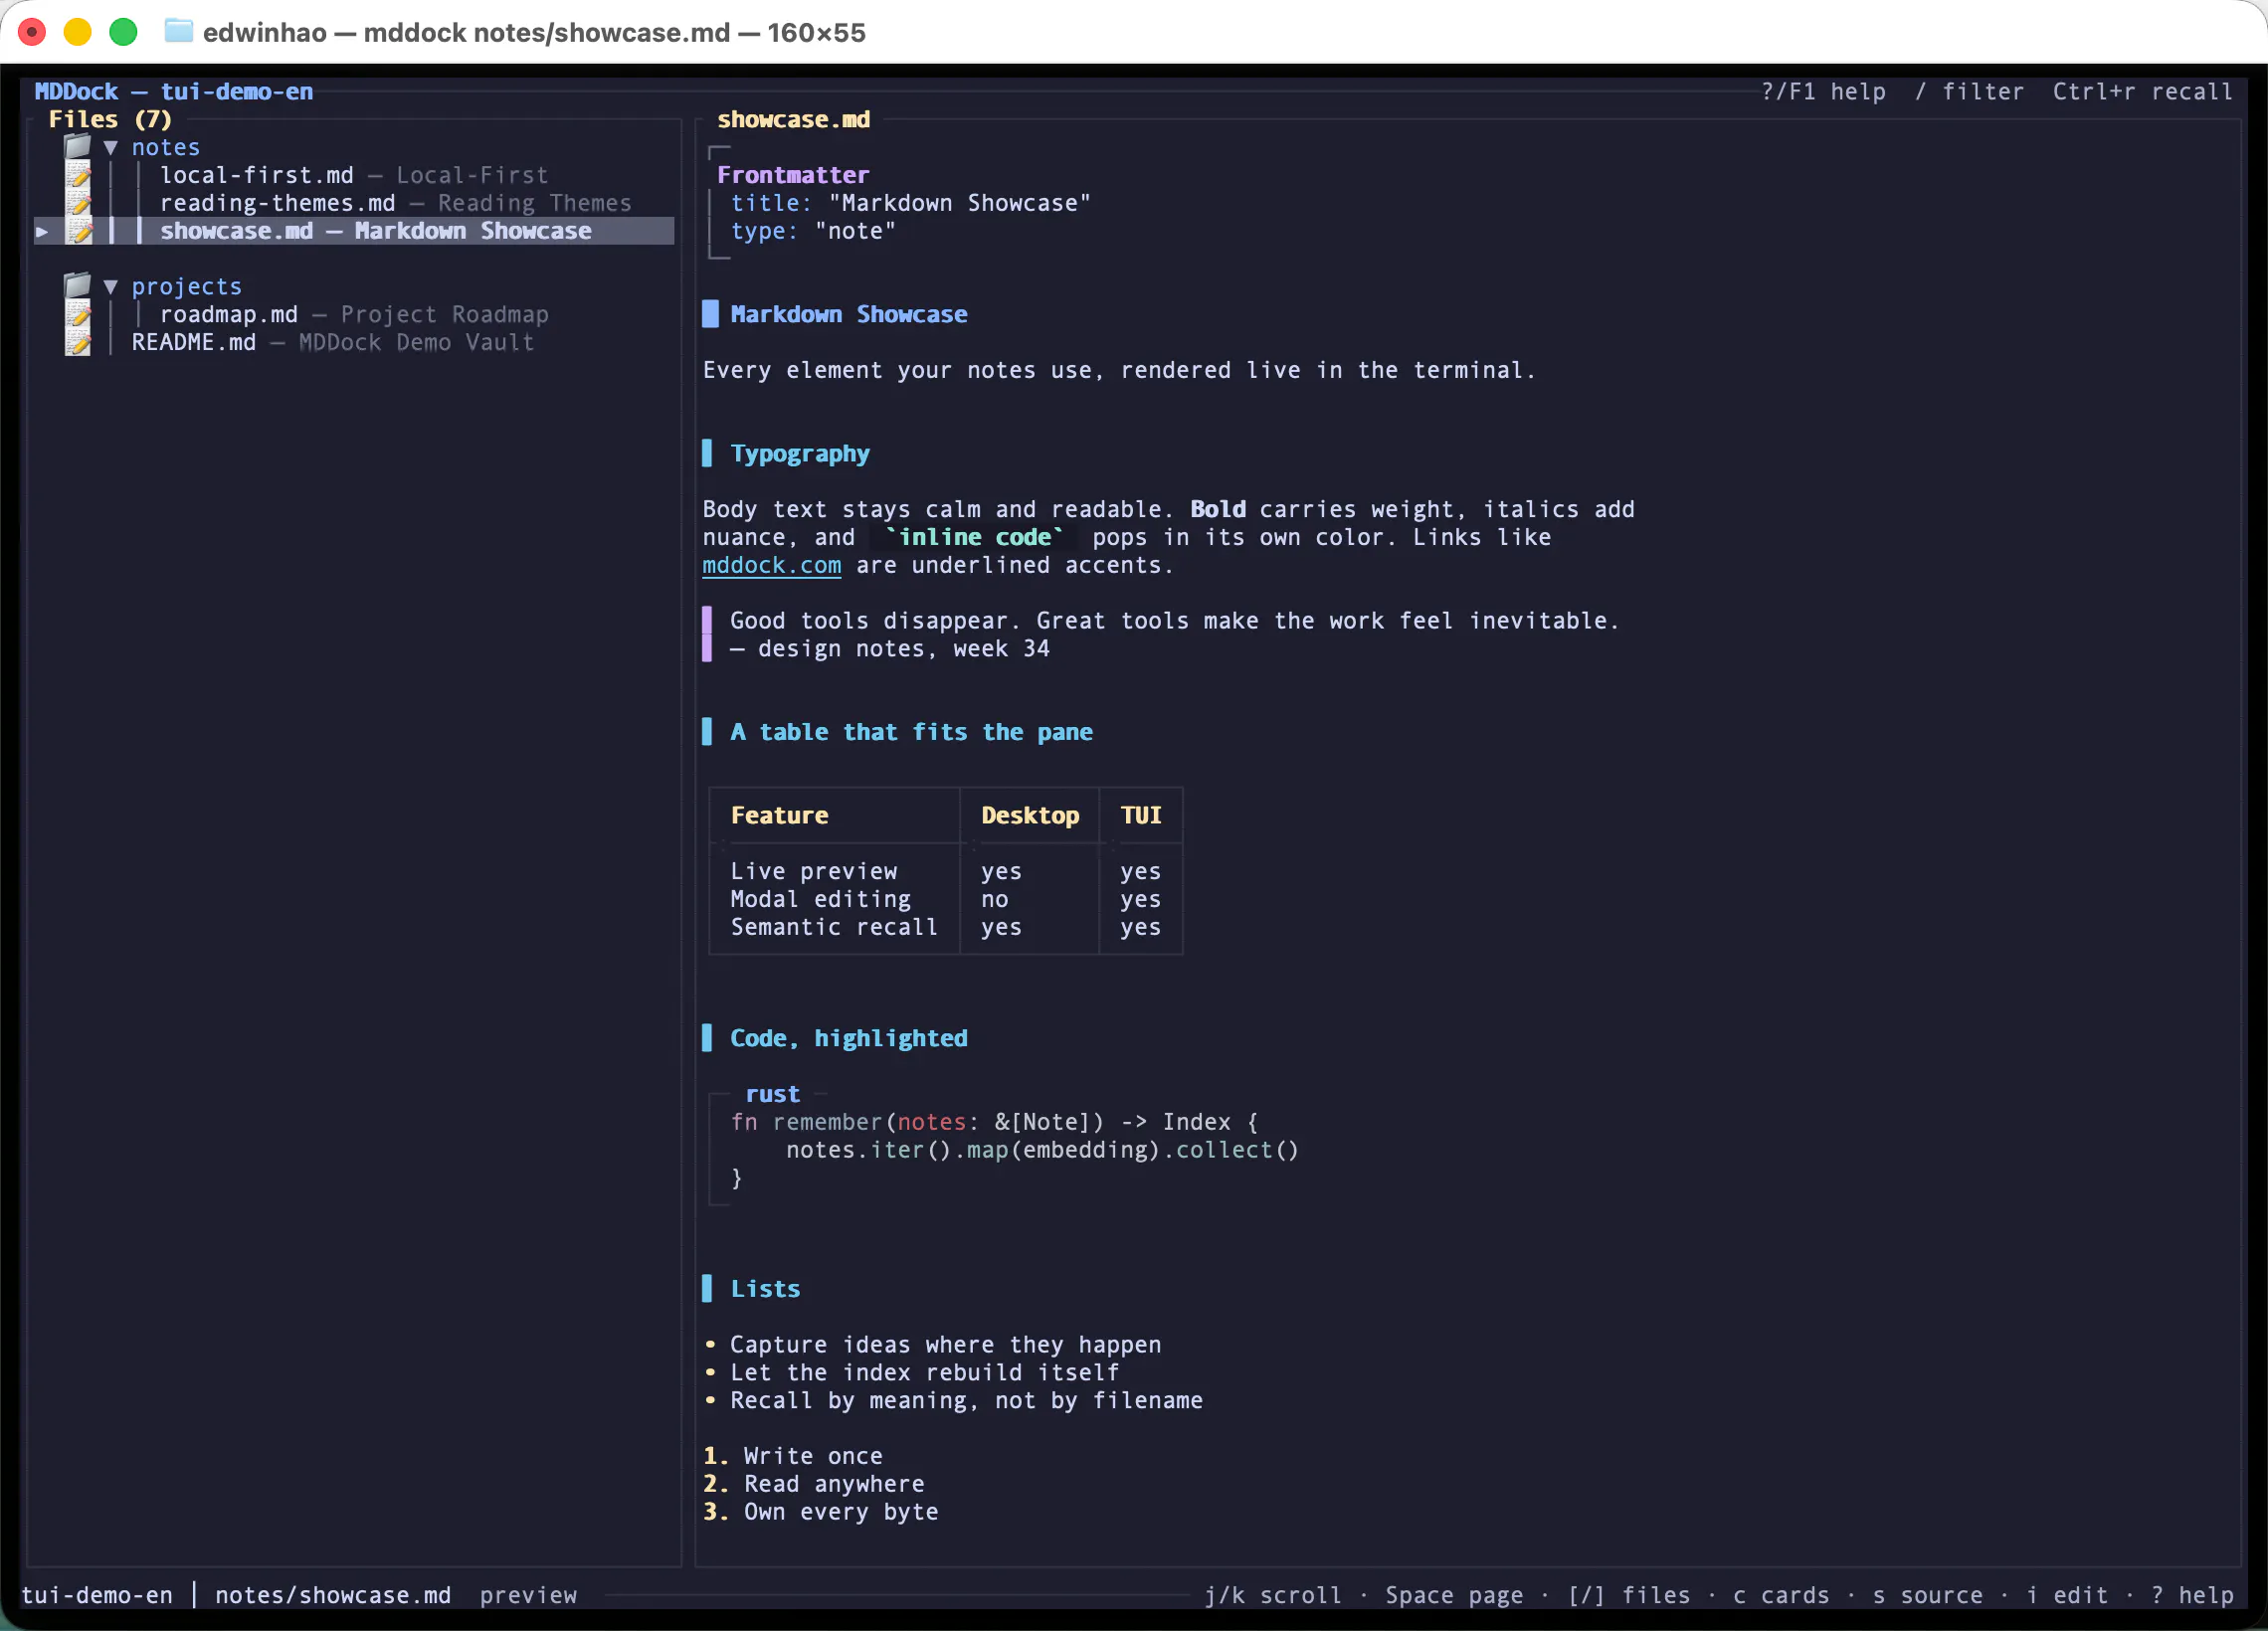
Task: Click the 3. Own every byte list item
Action: 821,1512
